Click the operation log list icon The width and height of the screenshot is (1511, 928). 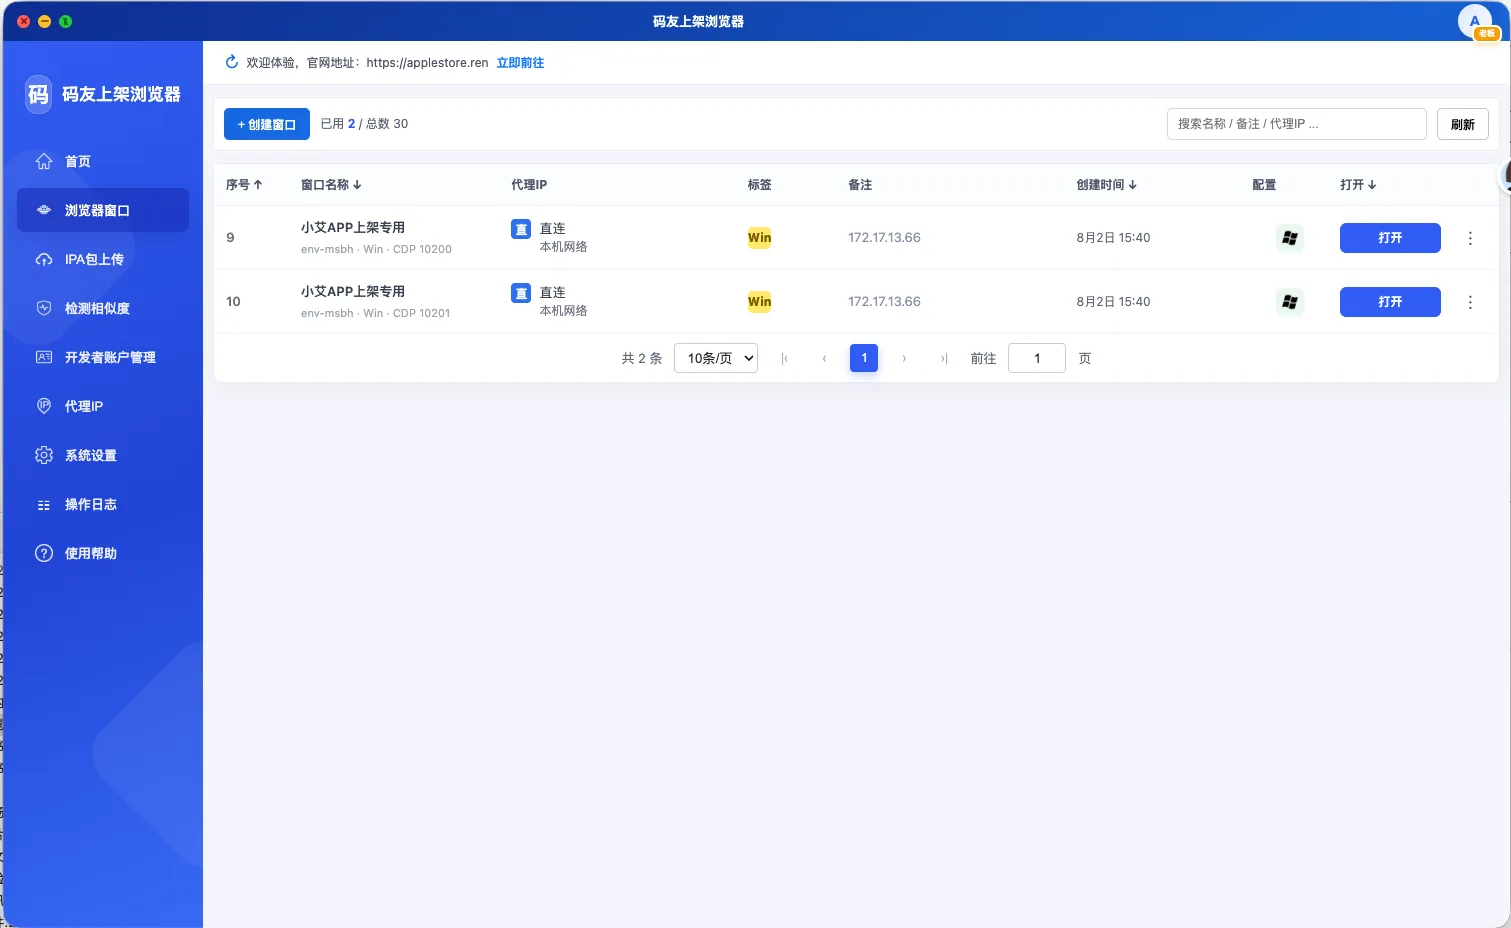(x=44, y=505)
